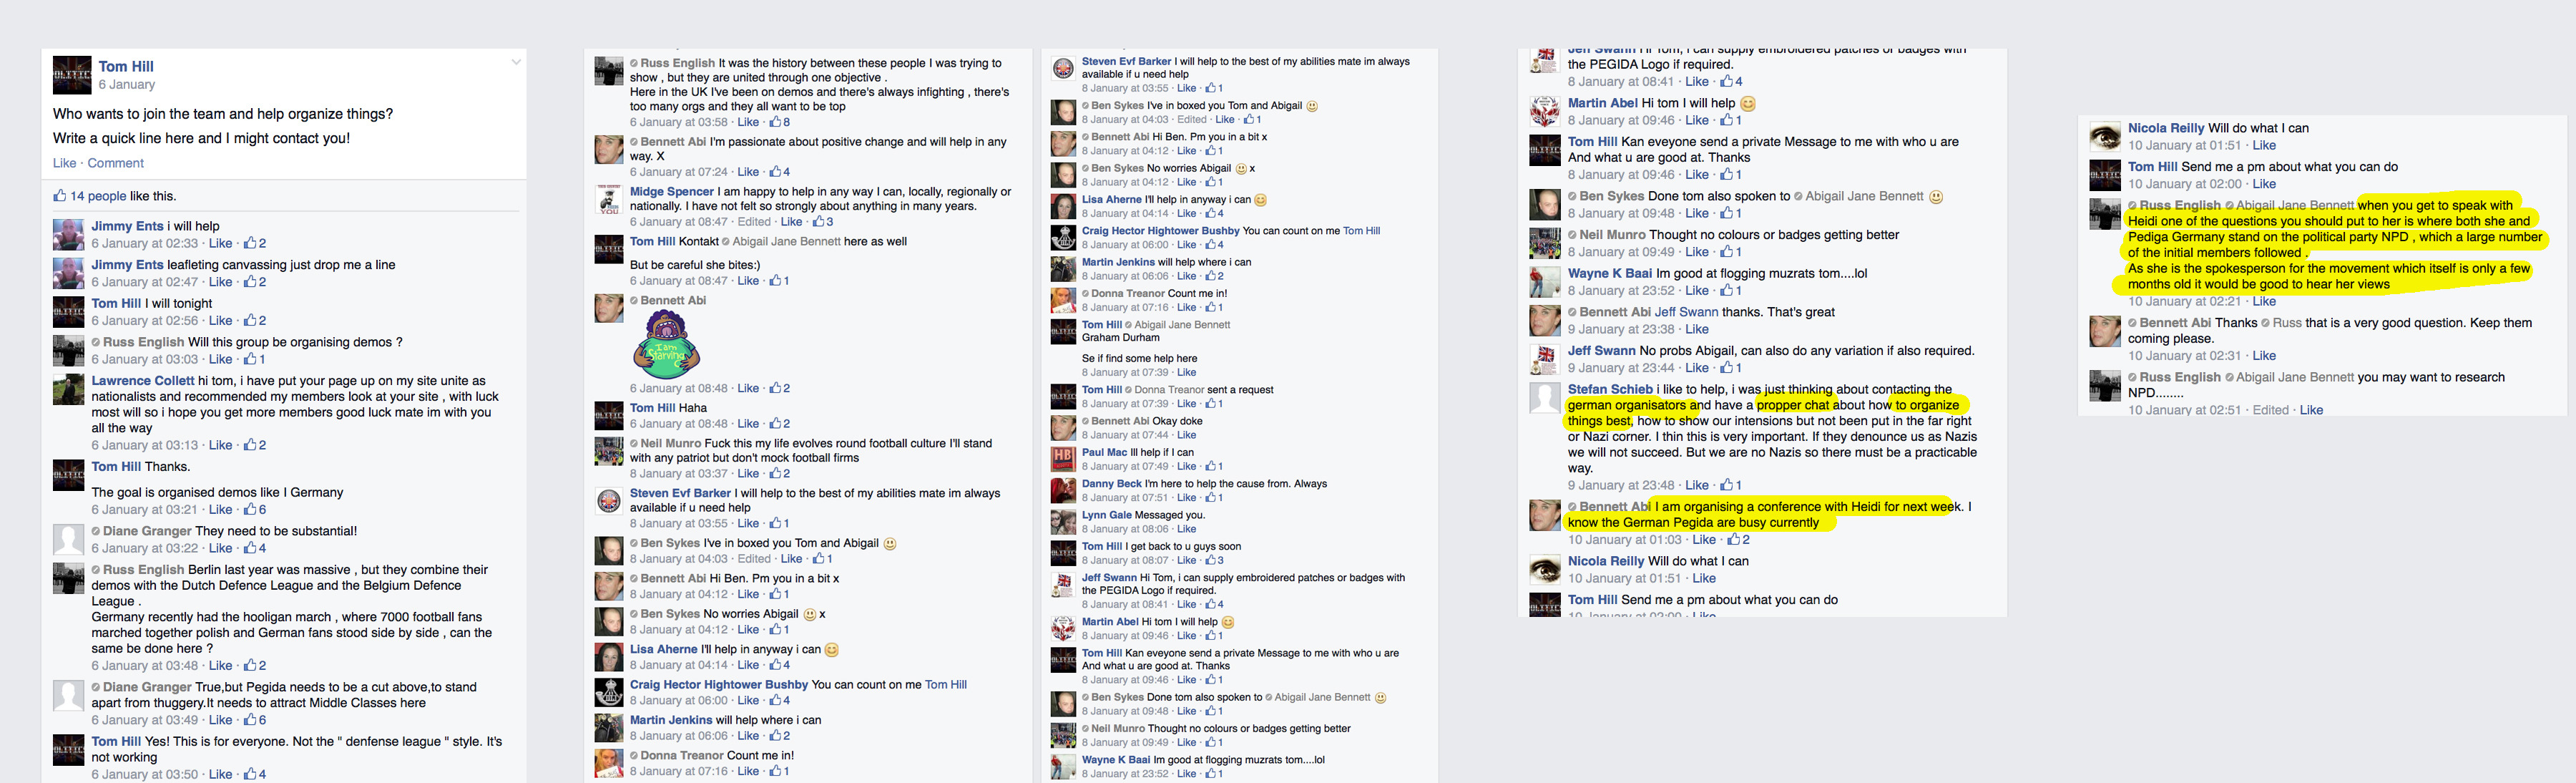The image size is (2576, 783).
Task: Click Like under Nicola Reilly's 'Will do what I can' in far-right panel
Action: 2264,145
